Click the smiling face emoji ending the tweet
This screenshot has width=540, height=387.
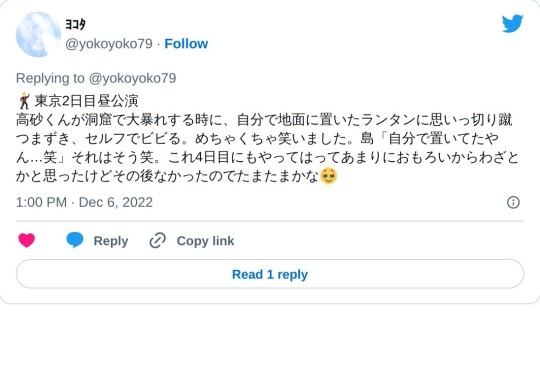[329, 176]
